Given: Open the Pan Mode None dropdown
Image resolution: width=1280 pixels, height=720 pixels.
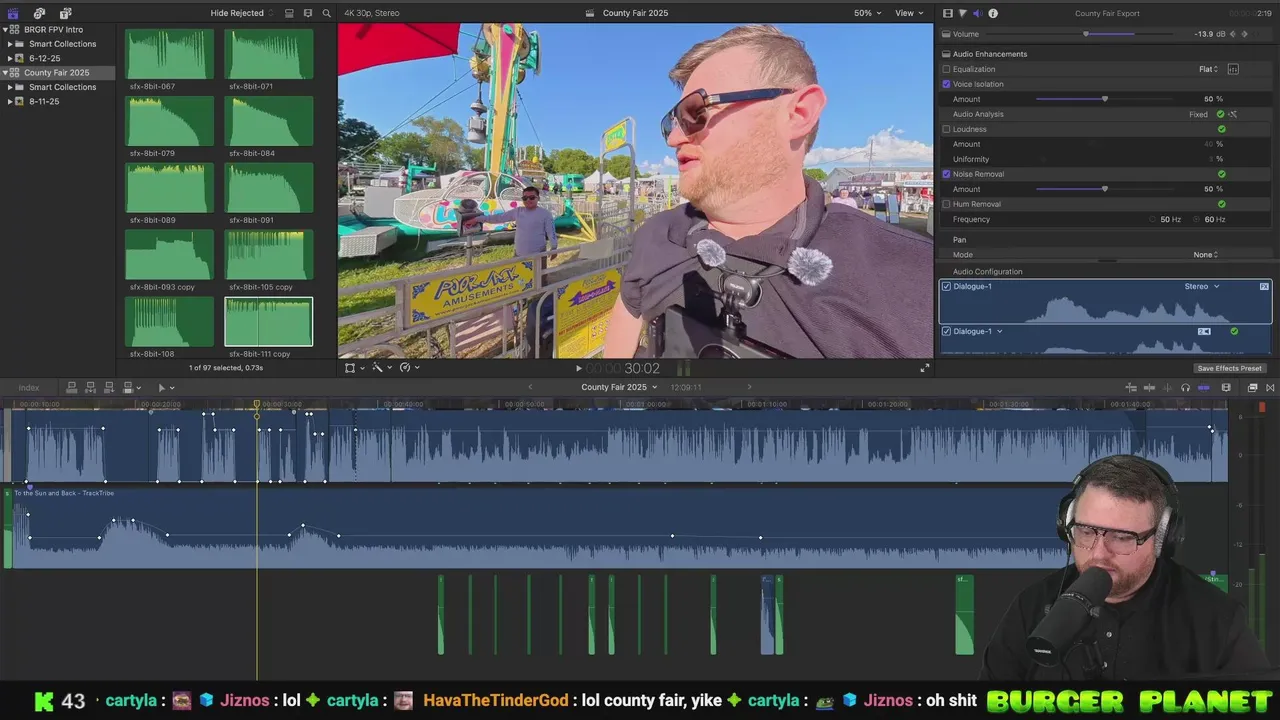Looking at the screenshot, I should [1206, 254].
